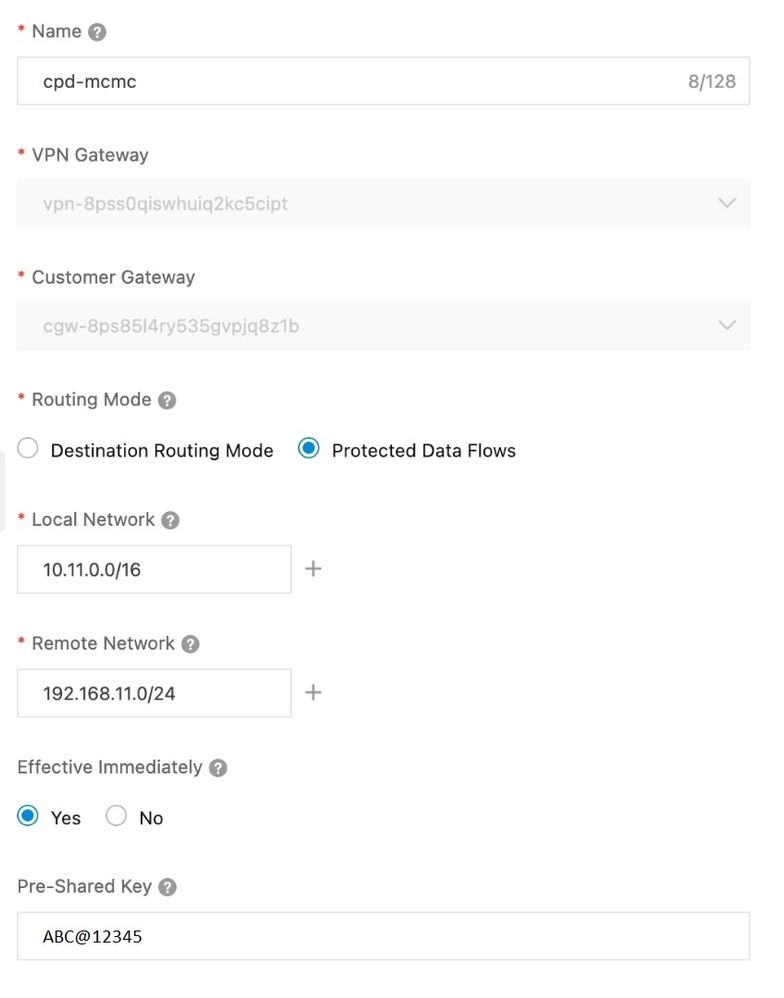Image resolution: width=784 pixels, height=998 pixels.
Task: Click the Name field containing cpd-mcmc
Action: pyautogui.click(x=350, y=81)
